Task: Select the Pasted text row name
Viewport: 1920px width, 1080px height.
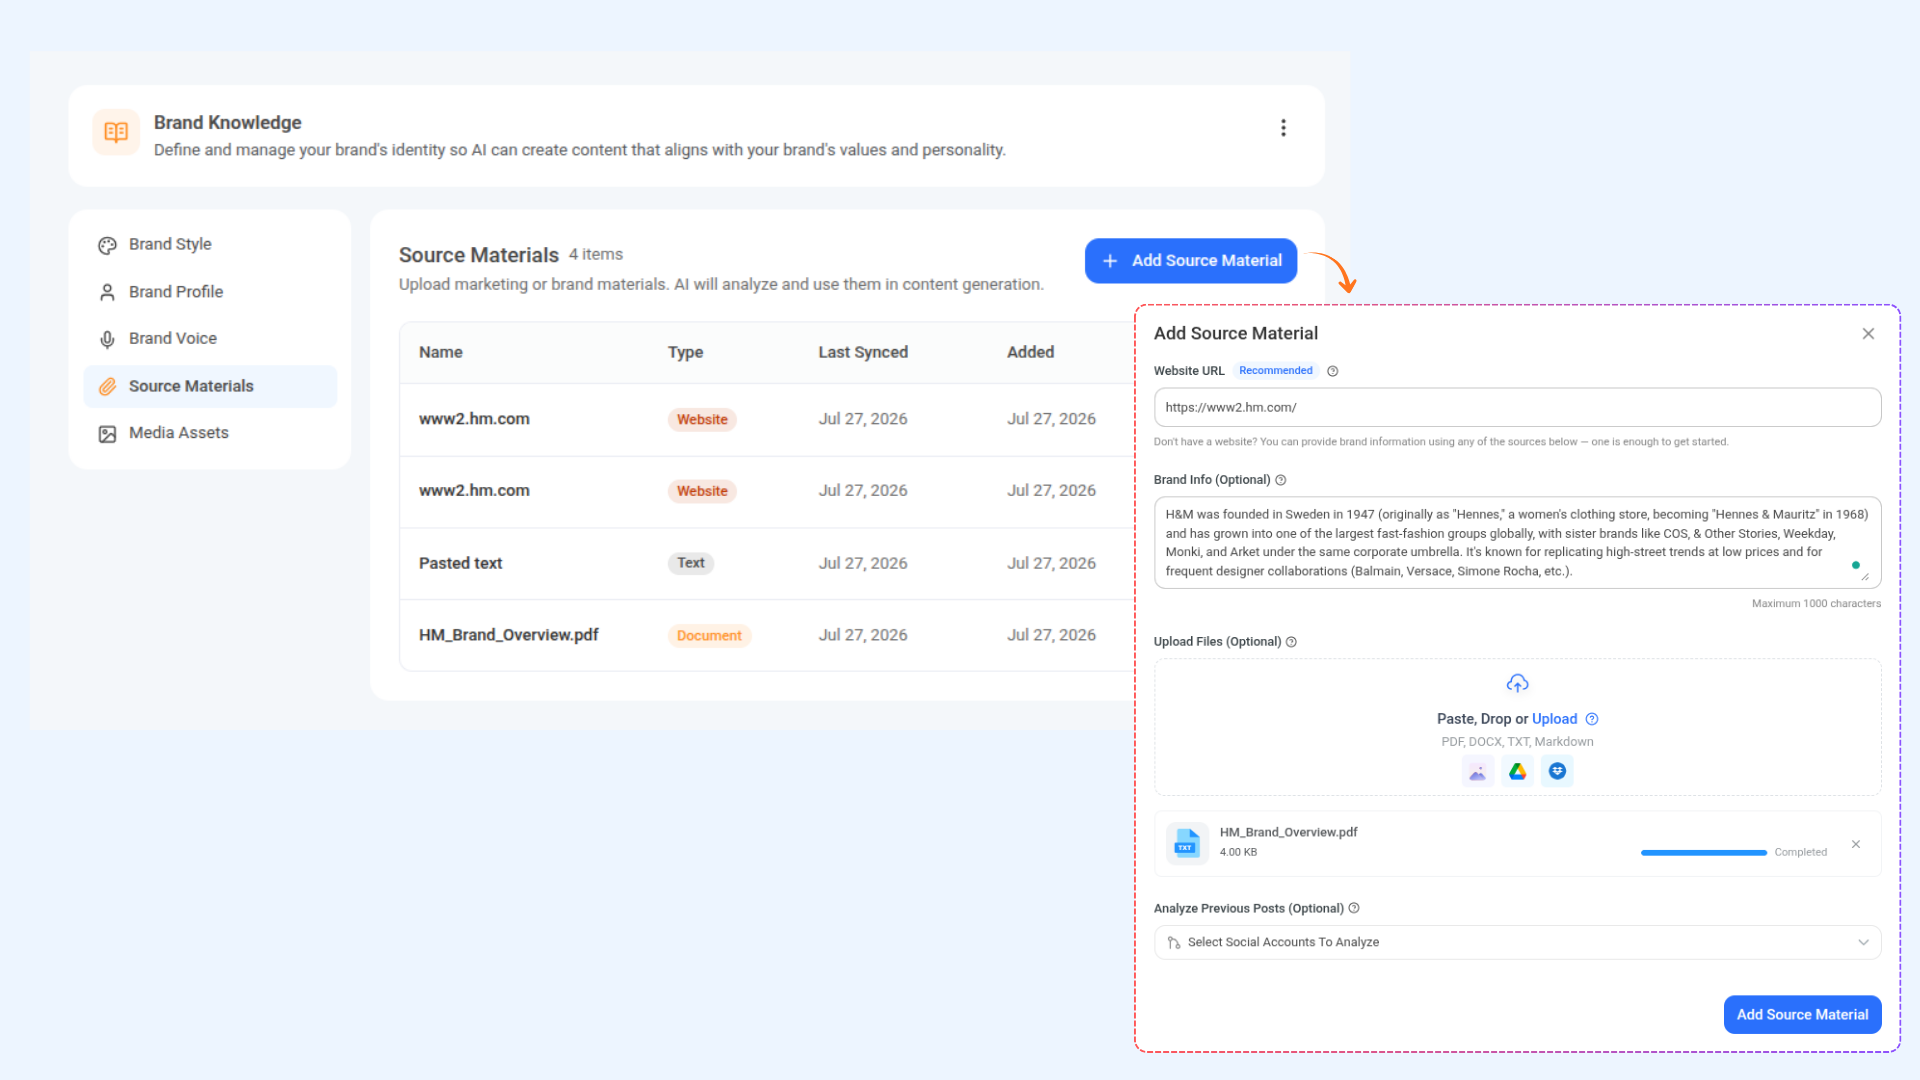Action: [460, 563]
